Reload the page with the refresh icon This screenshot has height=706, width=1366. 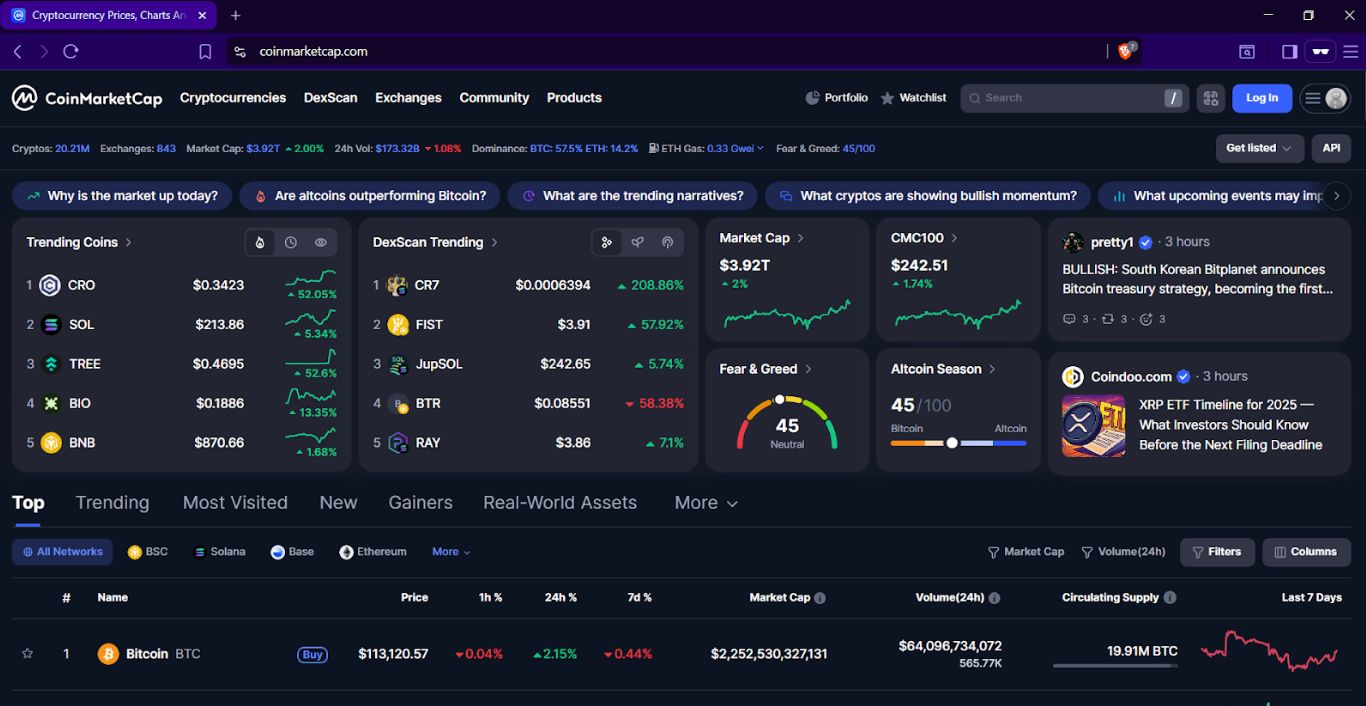pyautogui.click(x=70, y=51)
